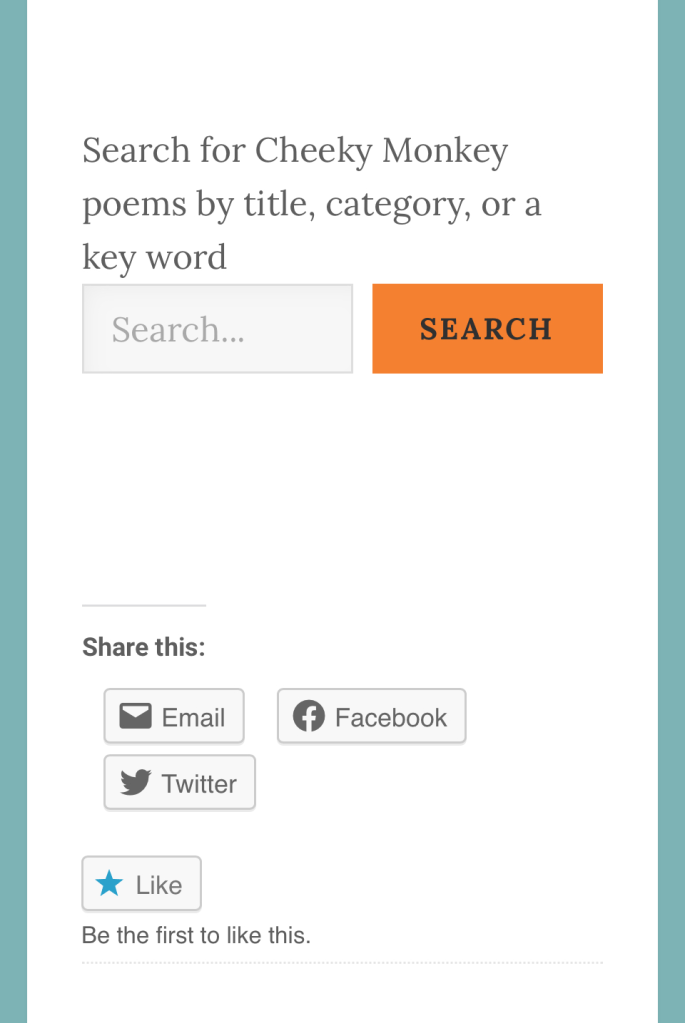Click the envelope icon on Email button
Image resolution: width=685 pixels, height=1023 pixels.
(x=135, y=716)
